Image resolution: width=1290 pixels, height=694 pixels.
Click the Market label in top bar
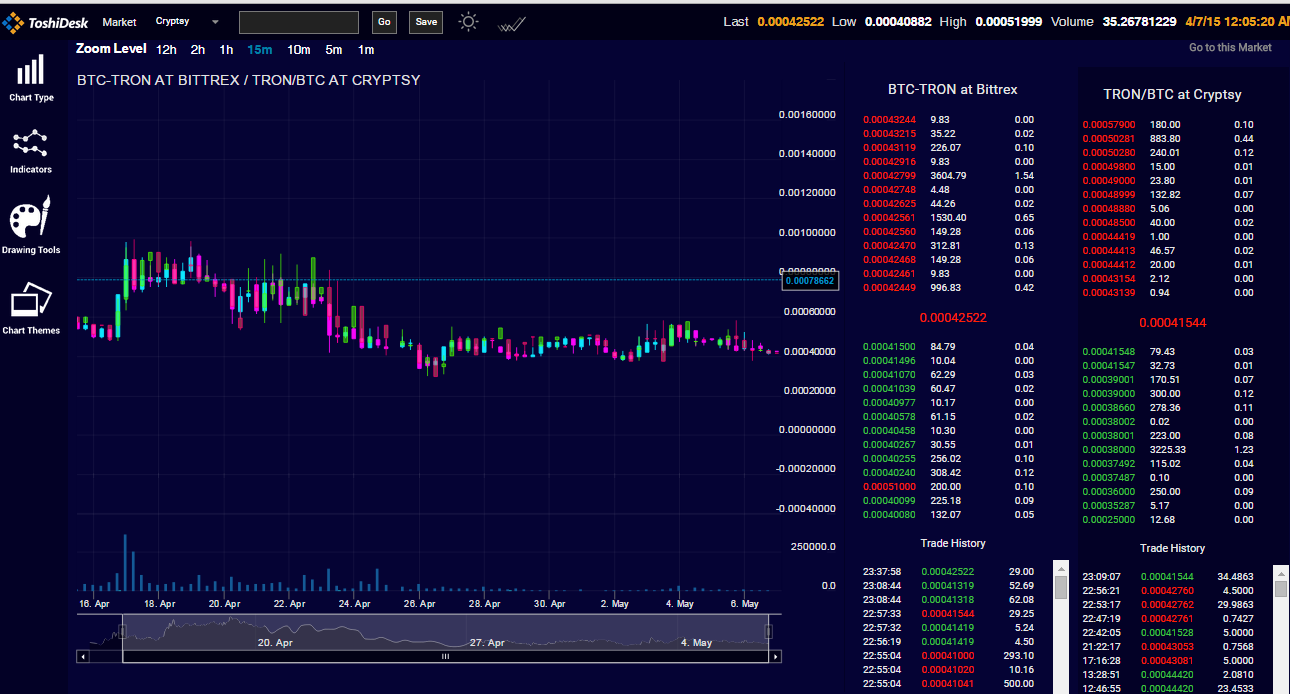119,22
